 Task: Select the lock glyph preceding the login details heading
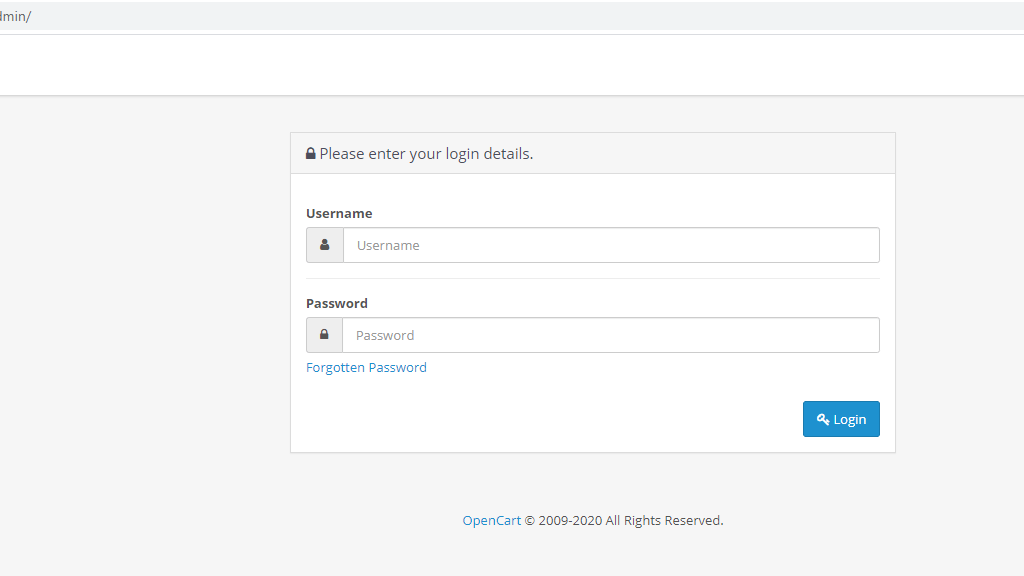tap(310, 152)
